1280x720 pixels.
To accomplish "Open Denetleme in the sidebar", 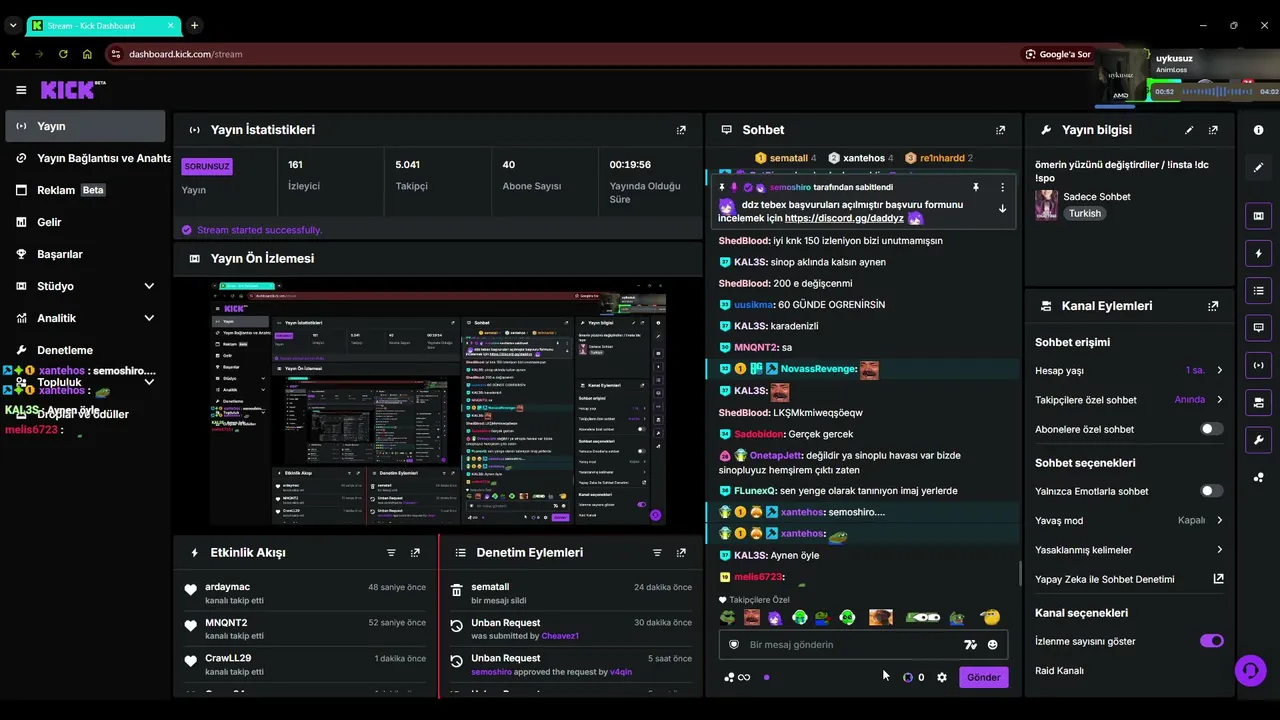I will point(85,350).
